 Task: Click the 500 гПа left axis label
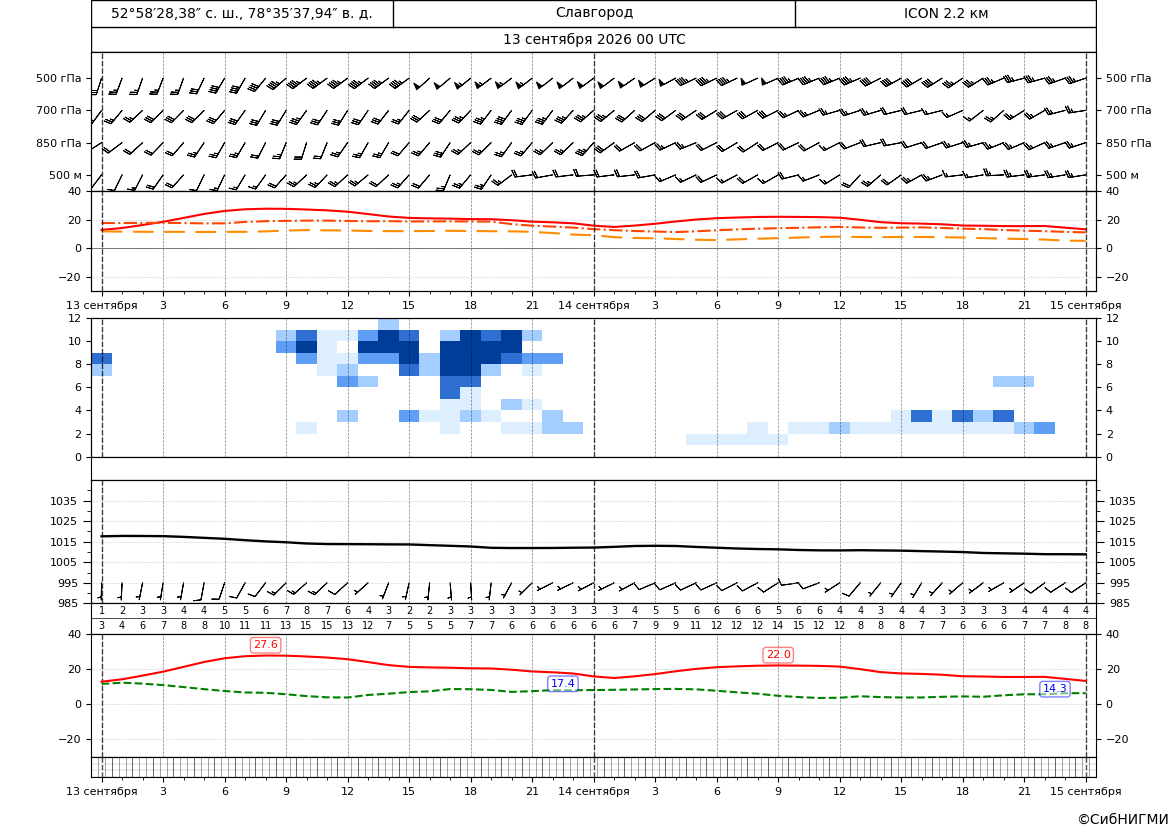59,78
